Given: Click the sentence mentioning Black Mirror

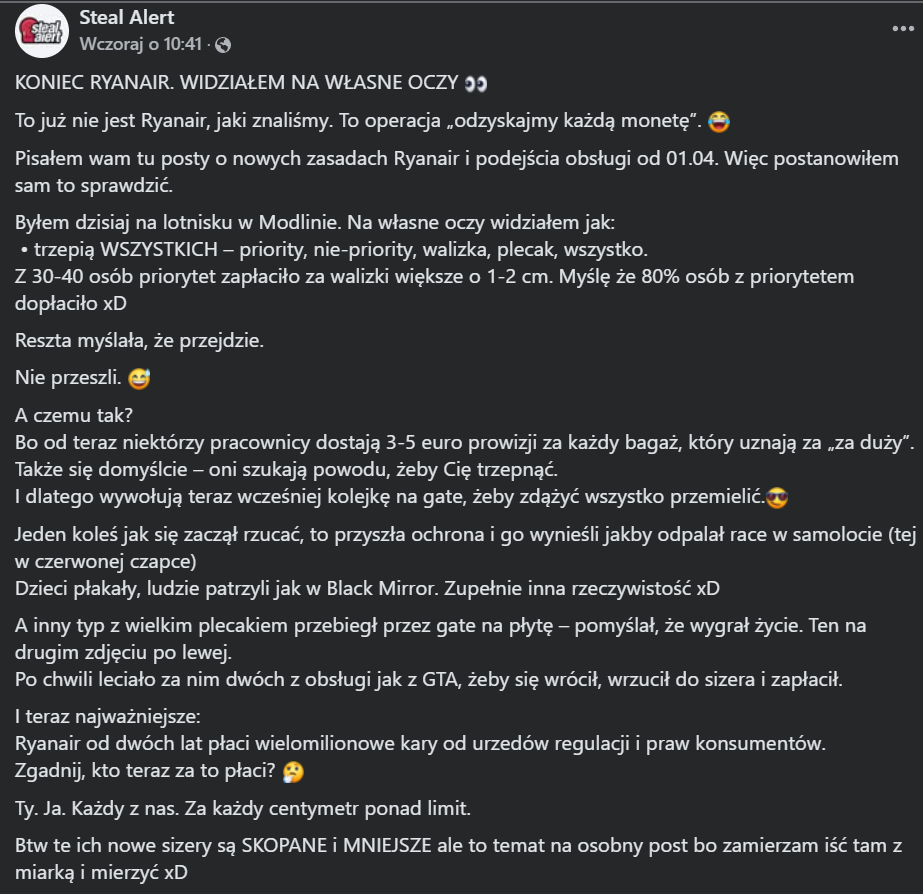Looking at the screenshot, I should [367, 589].
